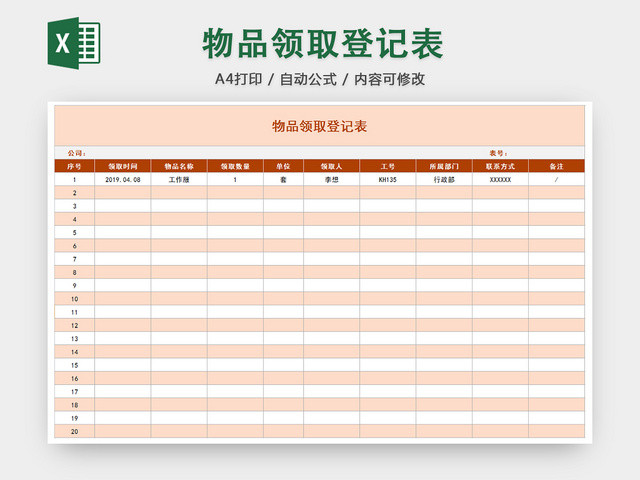Select serial number cell 9
The height and width of the screenshot is (480, 640).
pos(74,285)
